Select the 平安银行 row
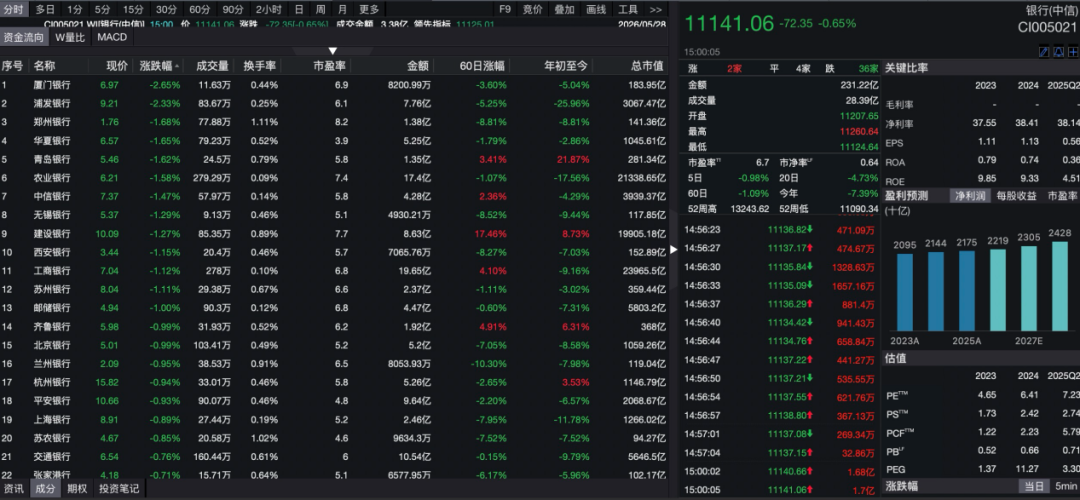Screen dimensions: 1080x500 (334, 401)
